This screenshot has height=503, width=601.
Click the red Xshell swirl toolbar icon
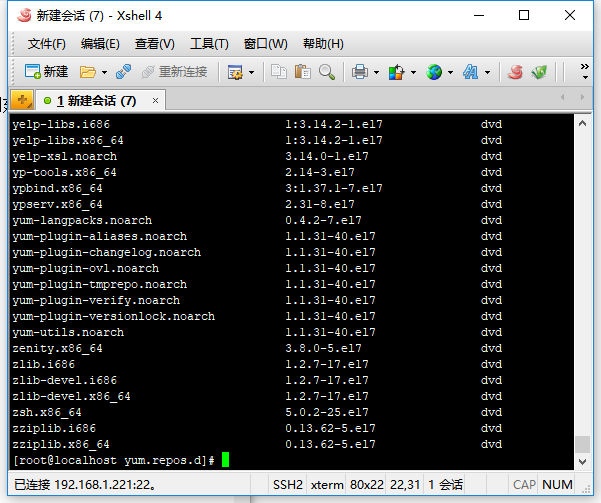pyautogui.click(x=515, y=72)
